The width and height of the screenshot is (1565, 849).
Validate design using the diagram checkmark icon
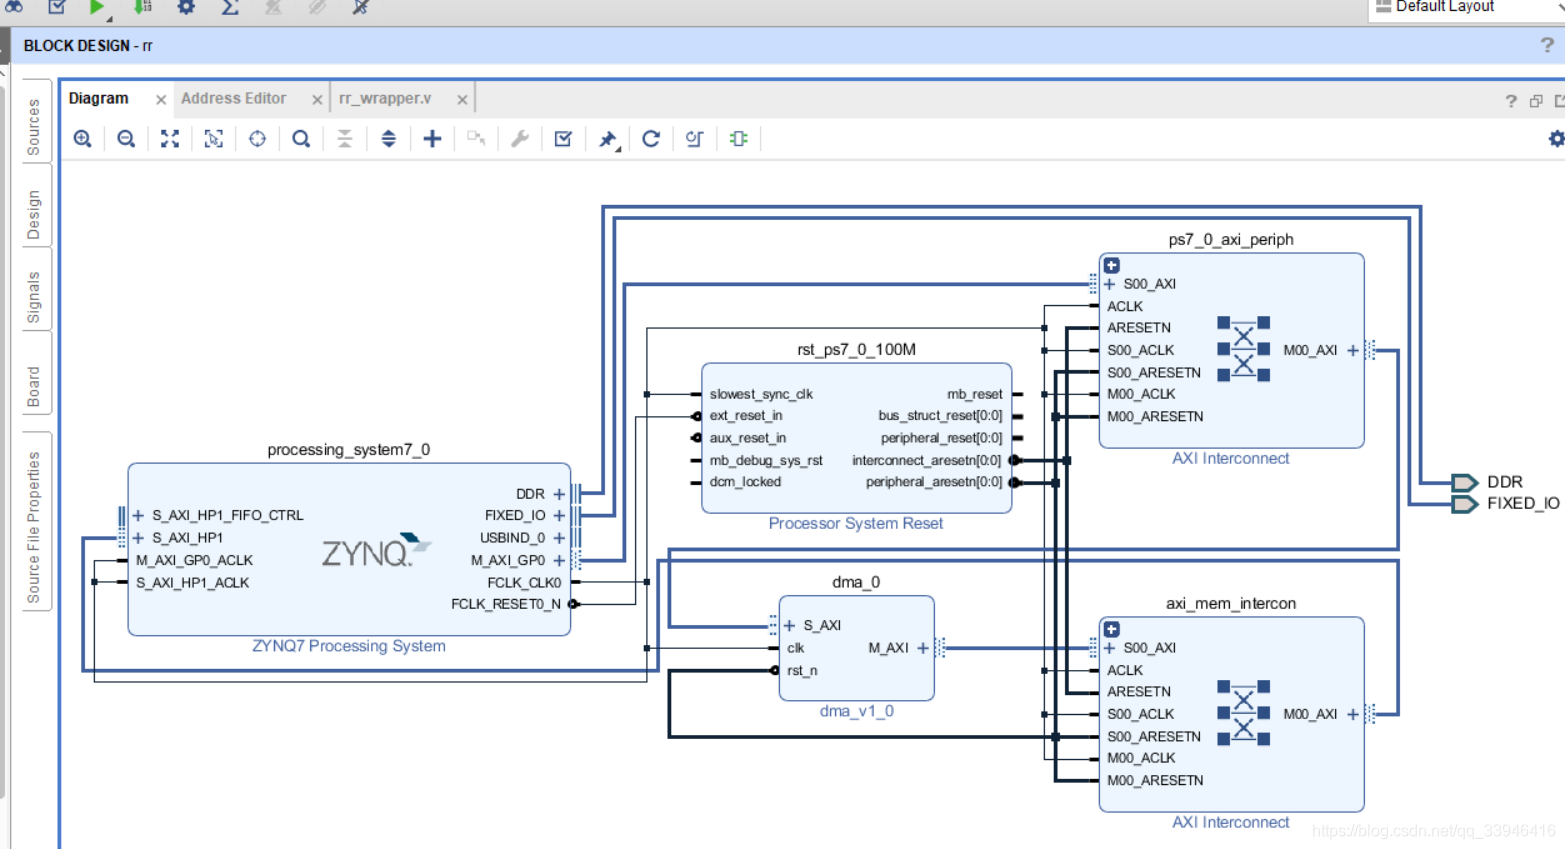563,139
